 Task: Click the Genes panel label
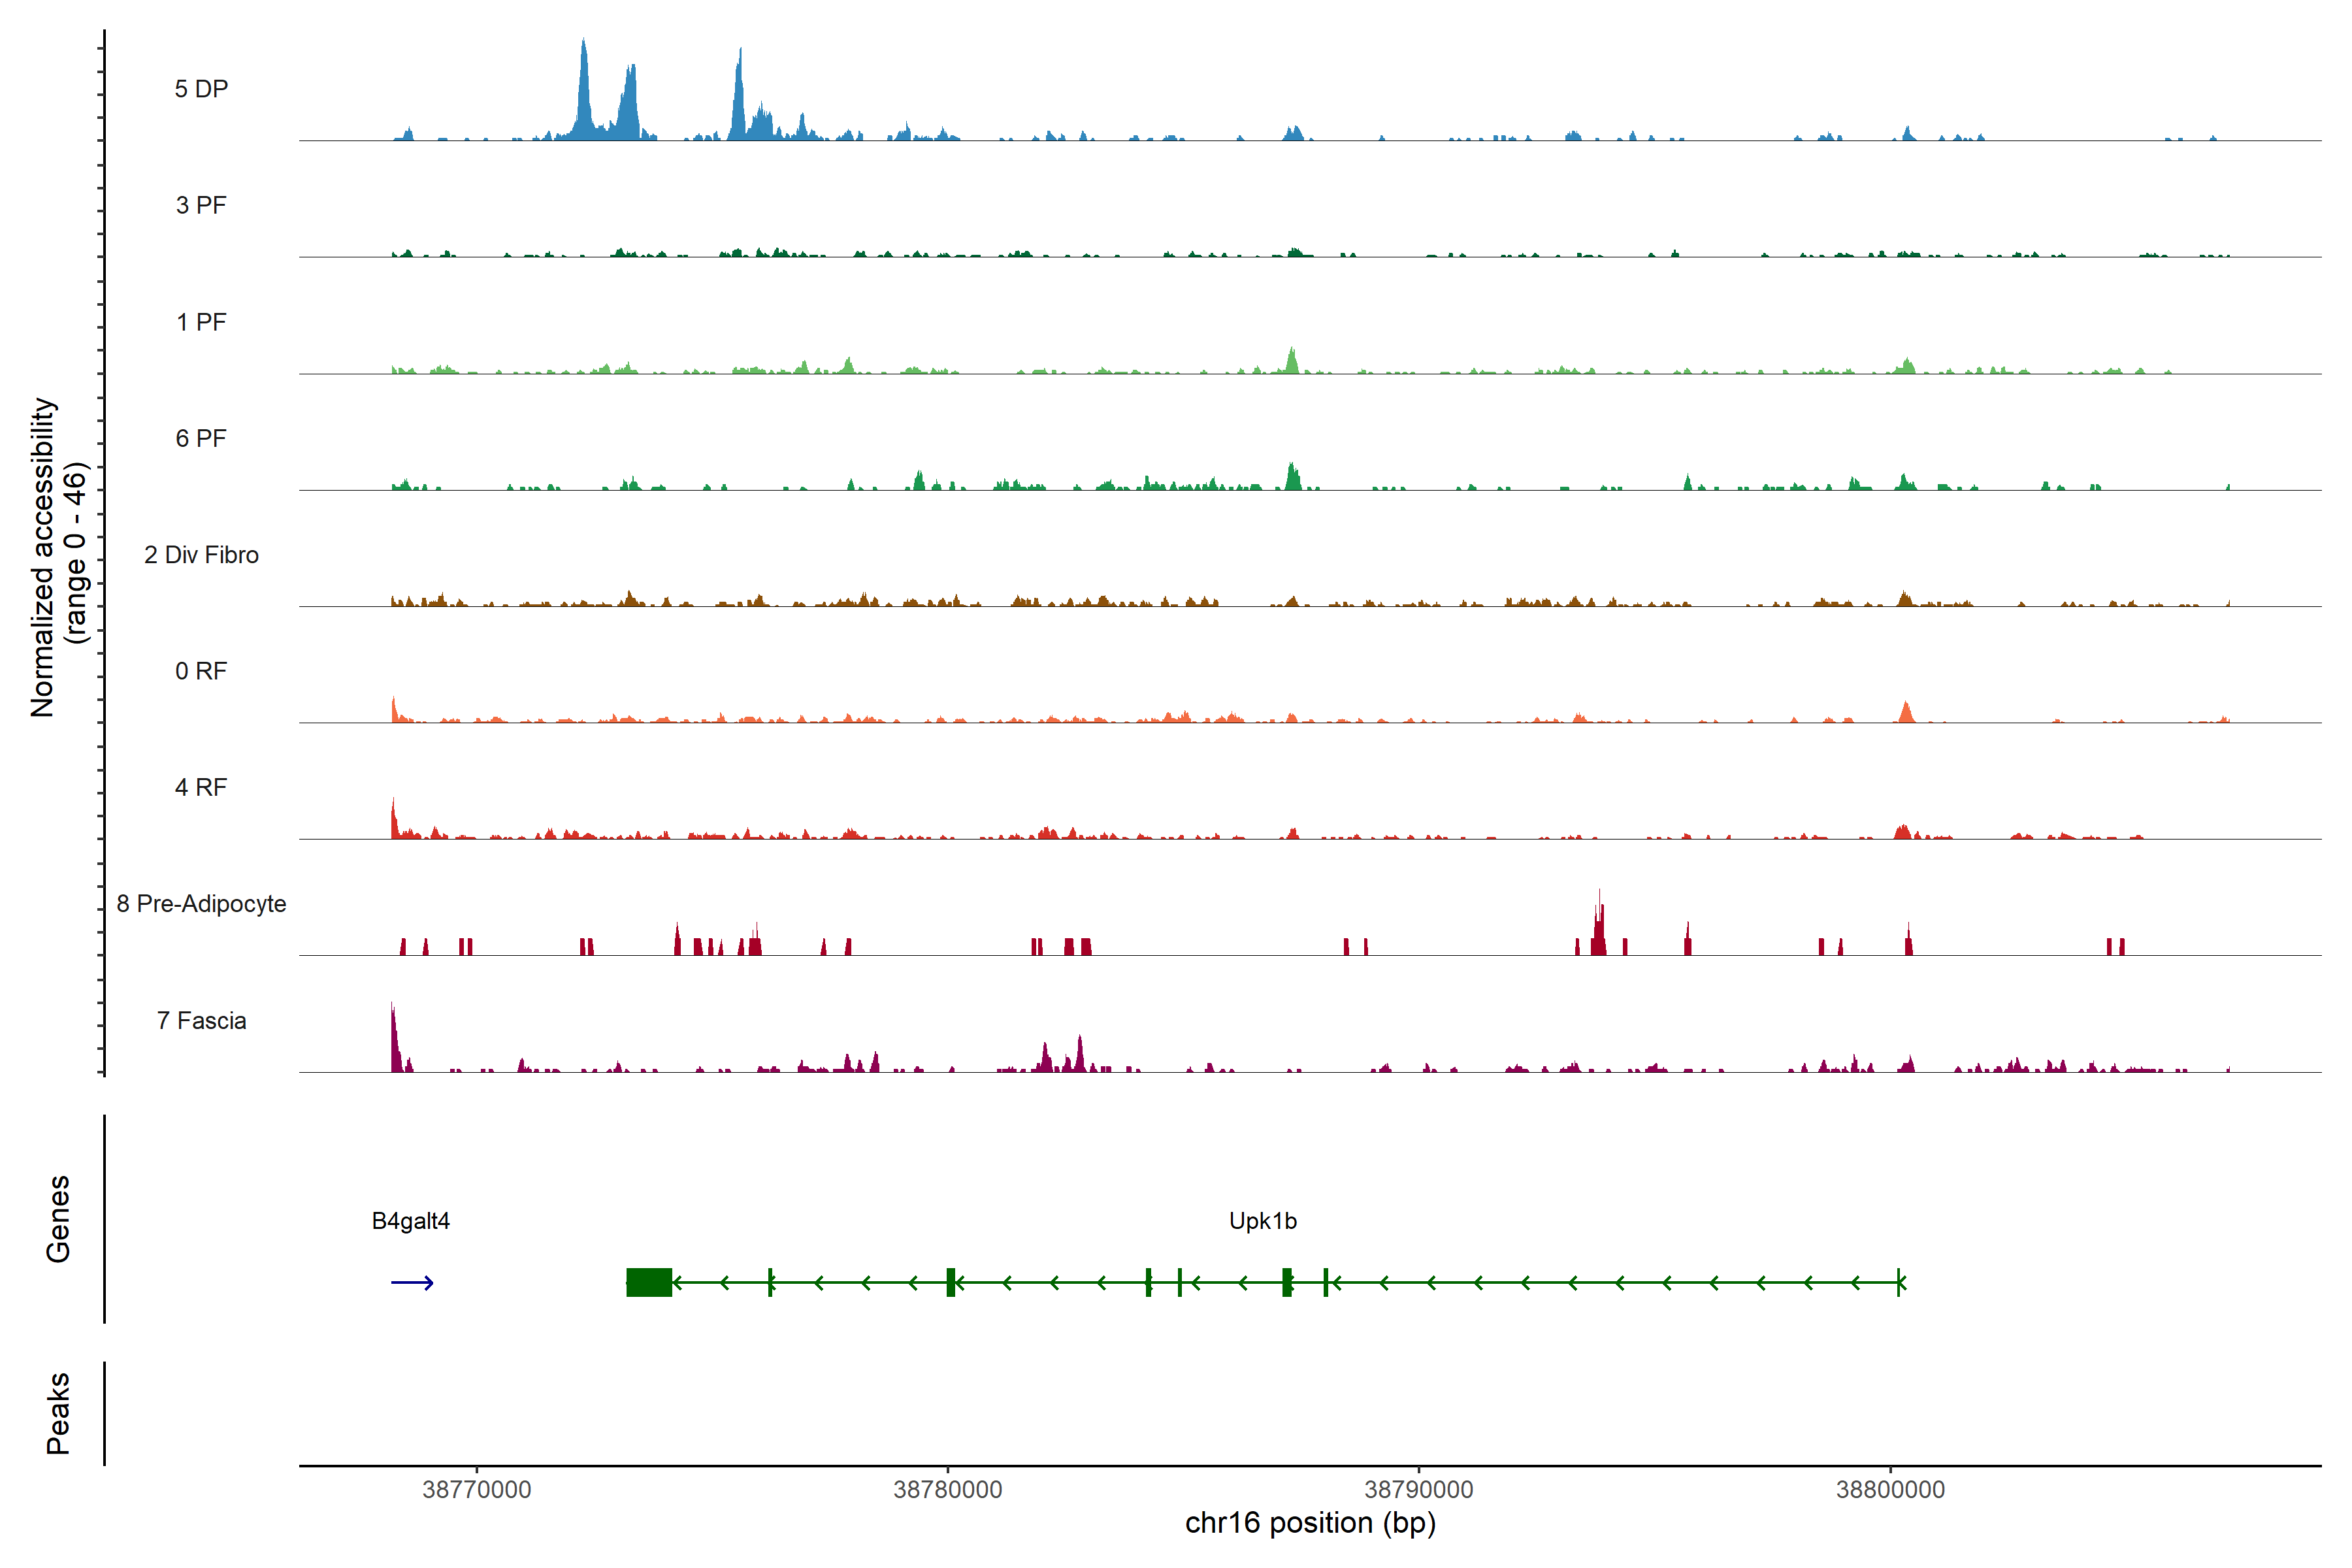[58, 1219]
